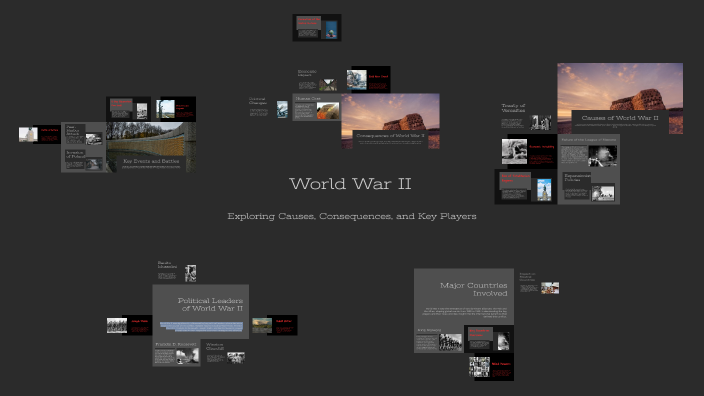Open the Franklin D. Roosevelt slide
704x396 pixels.
coord(176,353)
